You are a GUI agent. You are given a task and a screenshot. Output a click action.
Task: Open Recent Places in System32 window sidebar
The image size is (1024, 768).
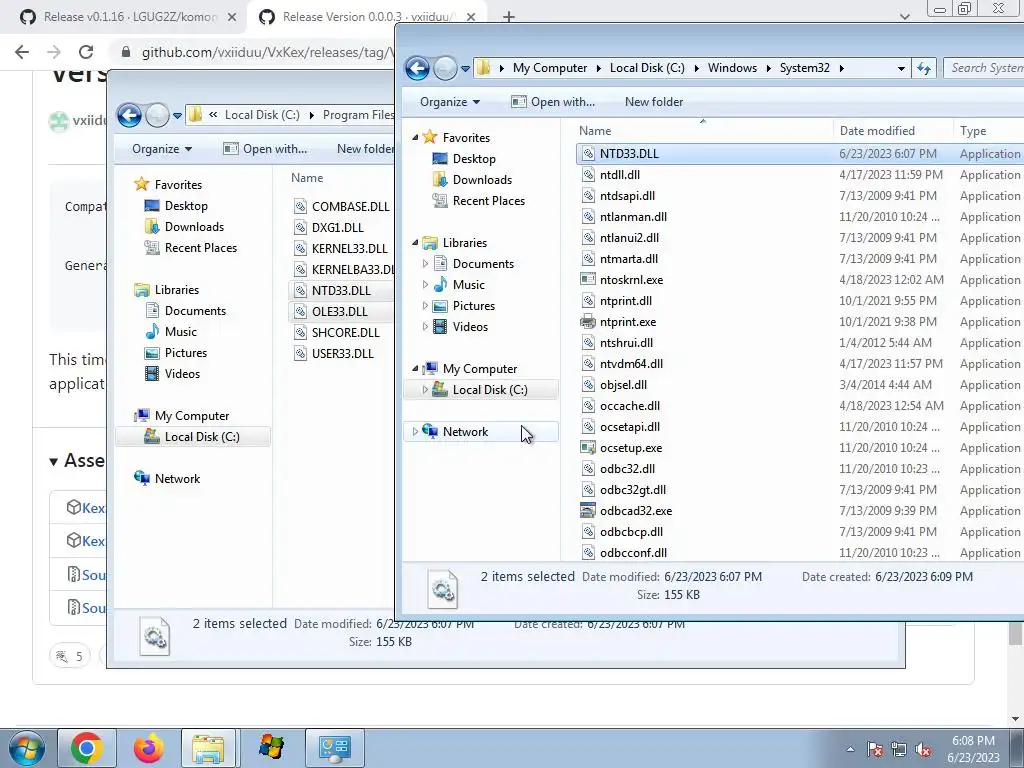click(x=488, y=200)
